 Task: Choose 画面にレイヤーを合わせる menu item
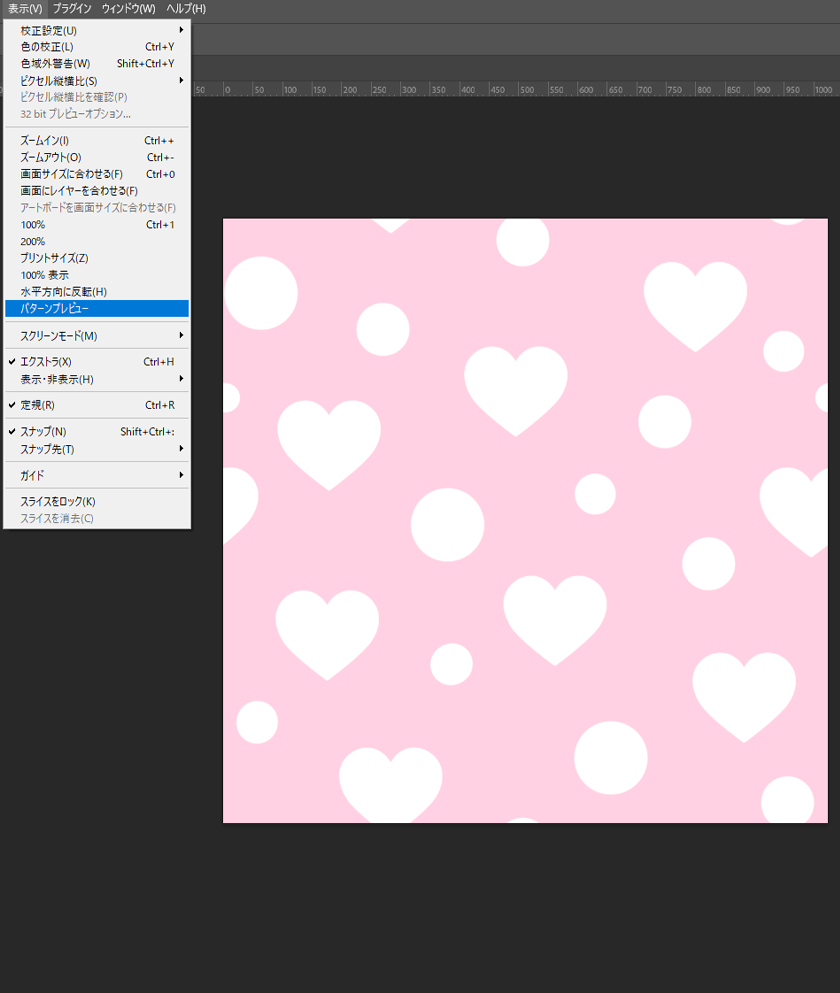(79, 191)
